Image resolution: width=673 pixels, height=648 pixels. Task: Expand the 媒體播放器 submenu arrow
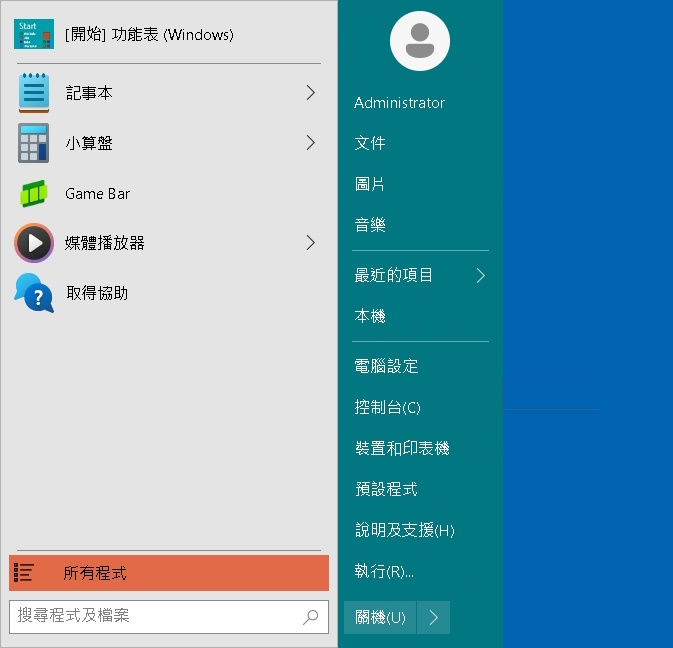[310, 243]
